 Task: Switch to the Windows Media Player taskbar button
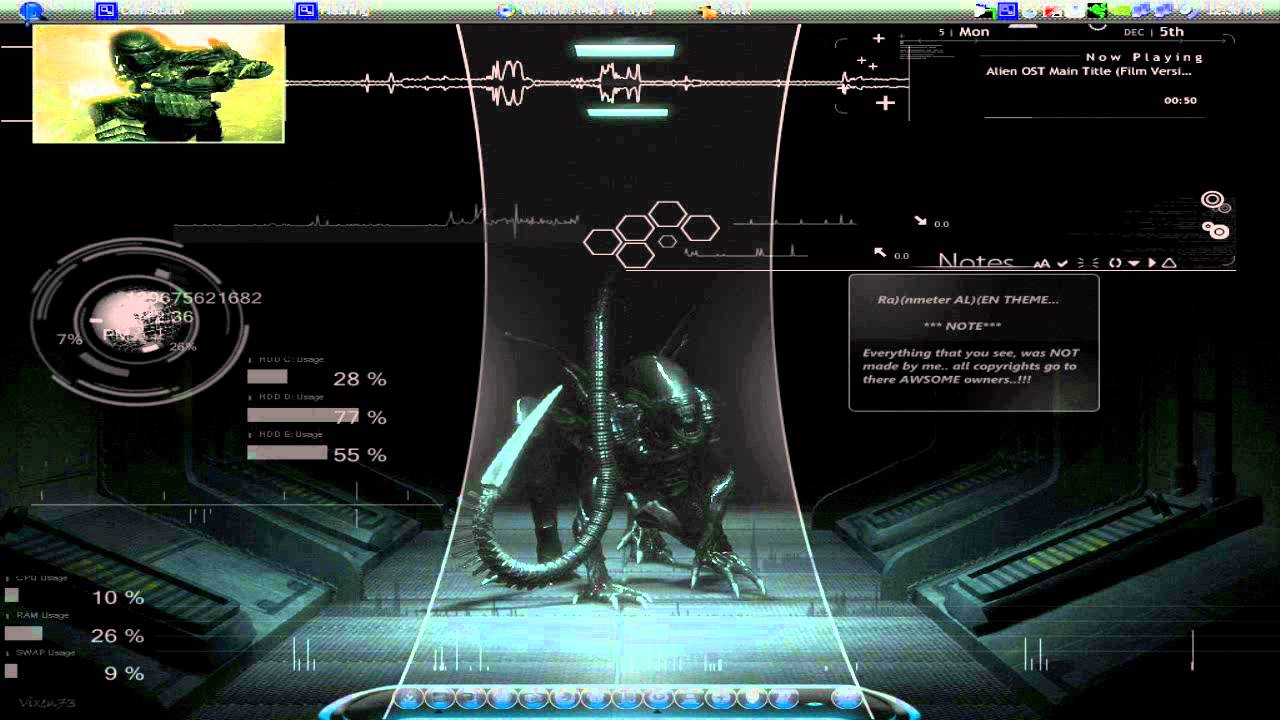[576, 10]
